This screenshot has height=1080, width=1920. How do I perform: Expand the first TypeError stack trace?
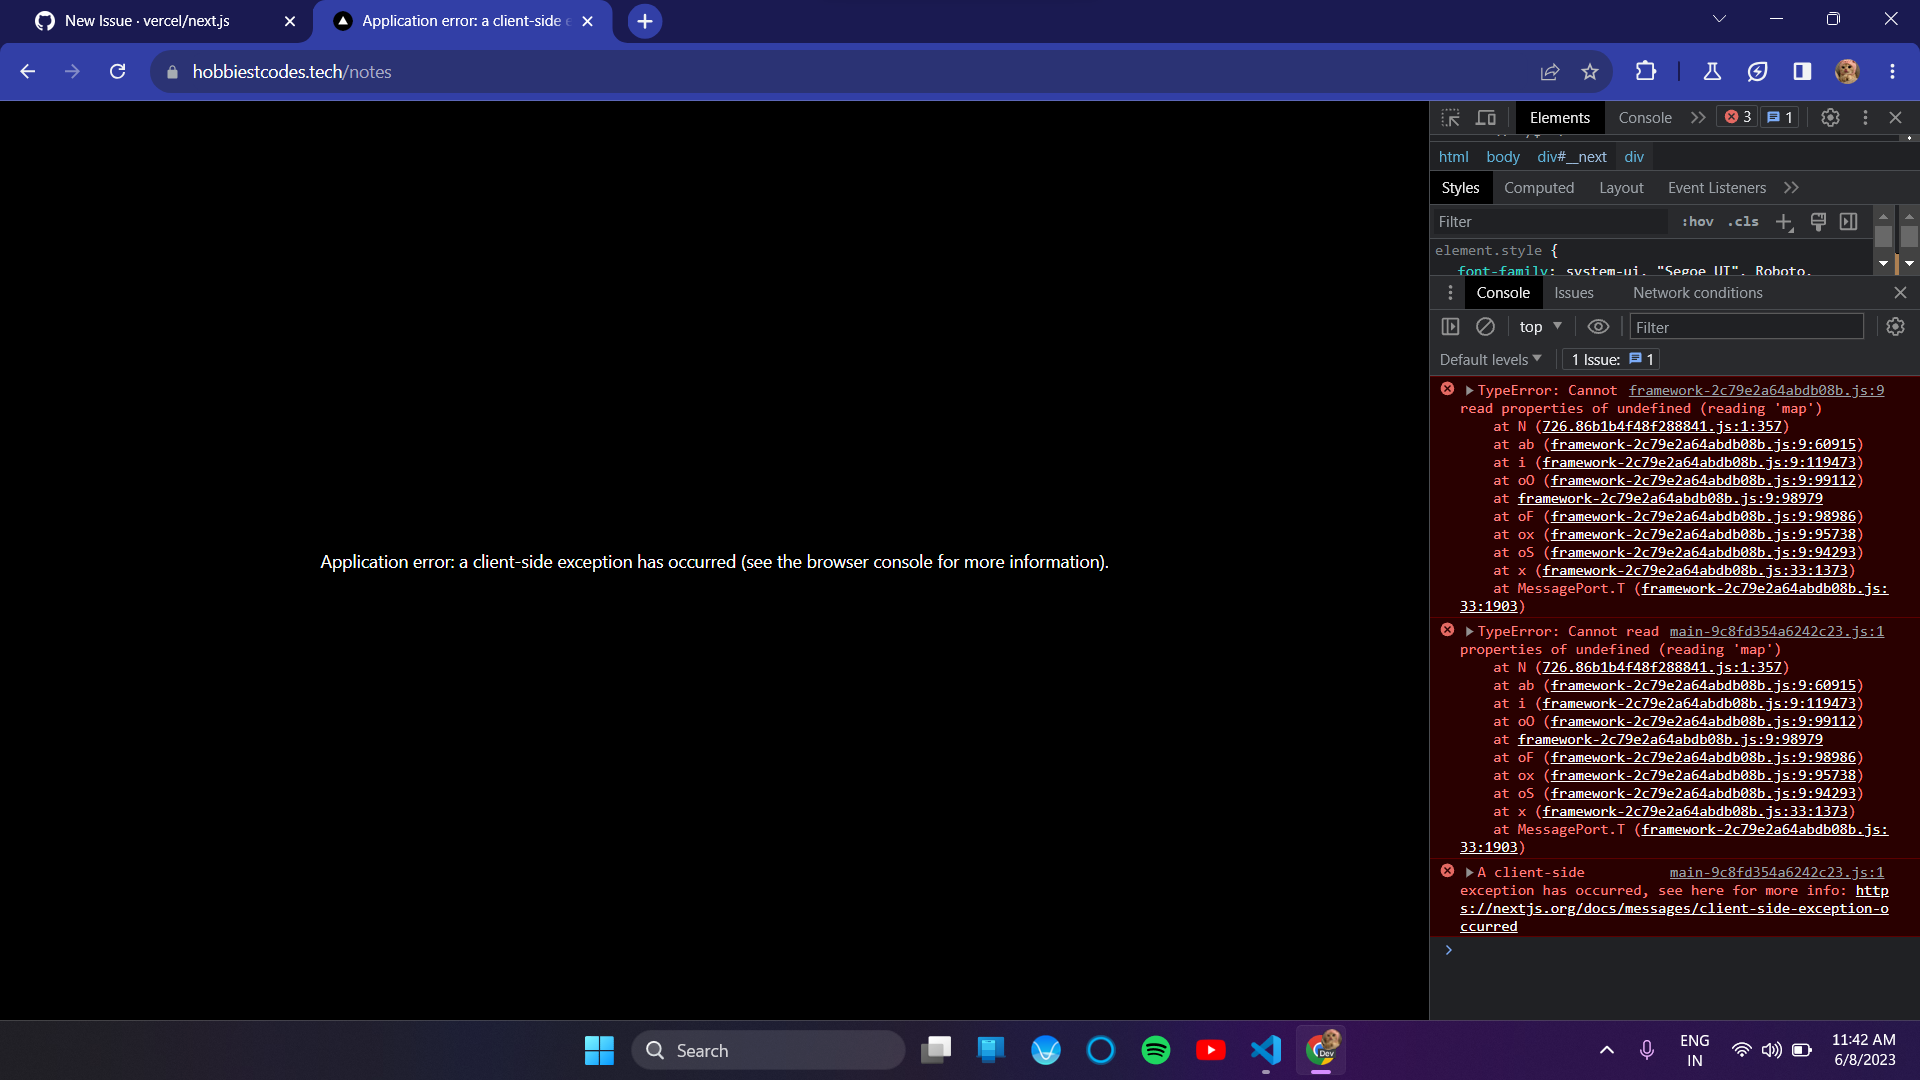pos(1469,390)
